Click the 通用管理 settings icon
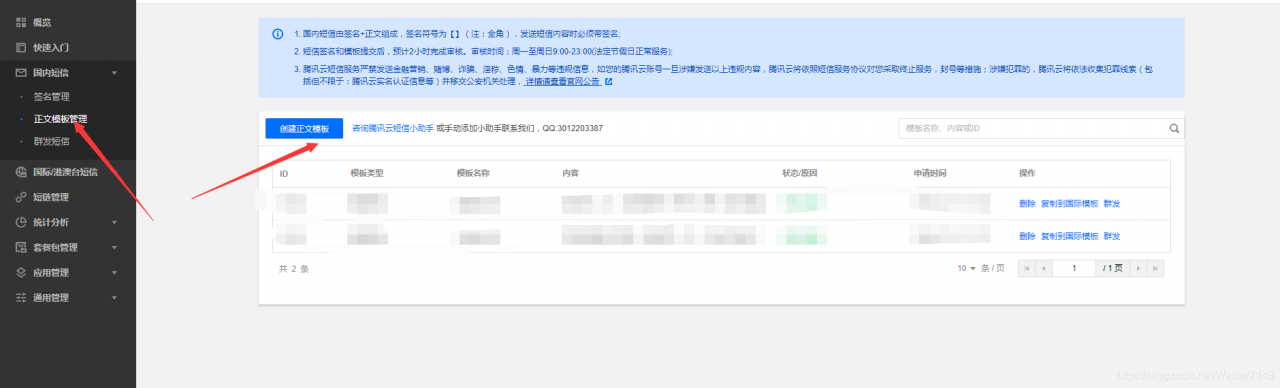Screen dimensions: 1280x388 [21, 297]
